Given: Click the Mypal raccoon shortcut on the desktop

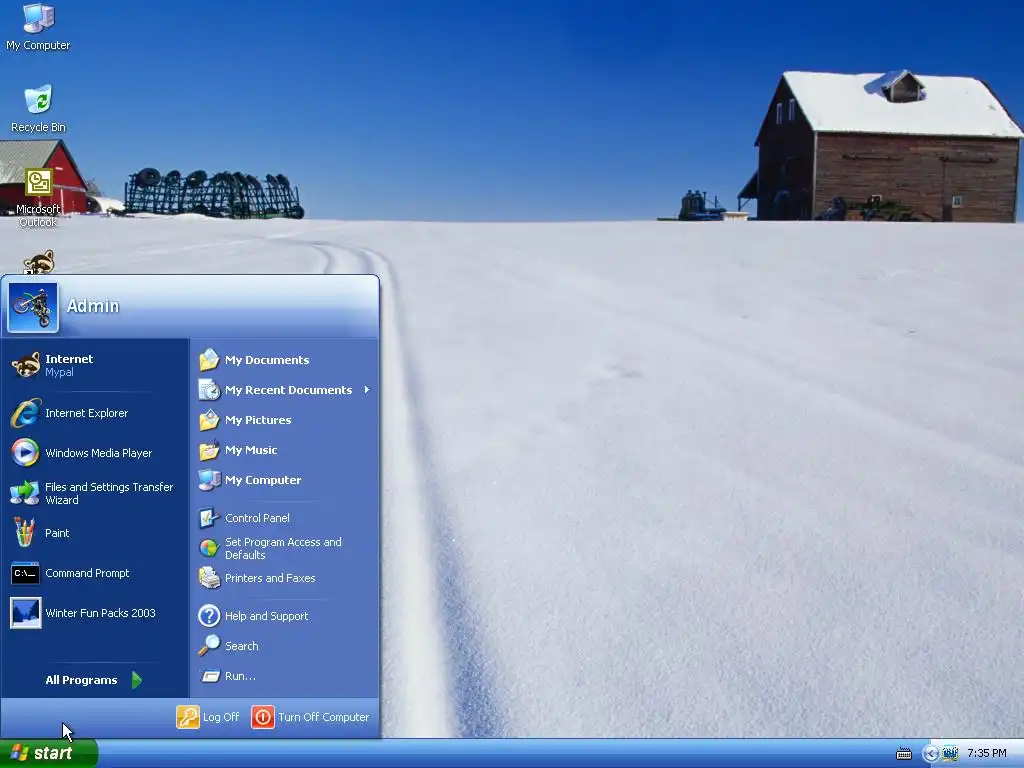Looking at the screenshot, I should point(39,262).
